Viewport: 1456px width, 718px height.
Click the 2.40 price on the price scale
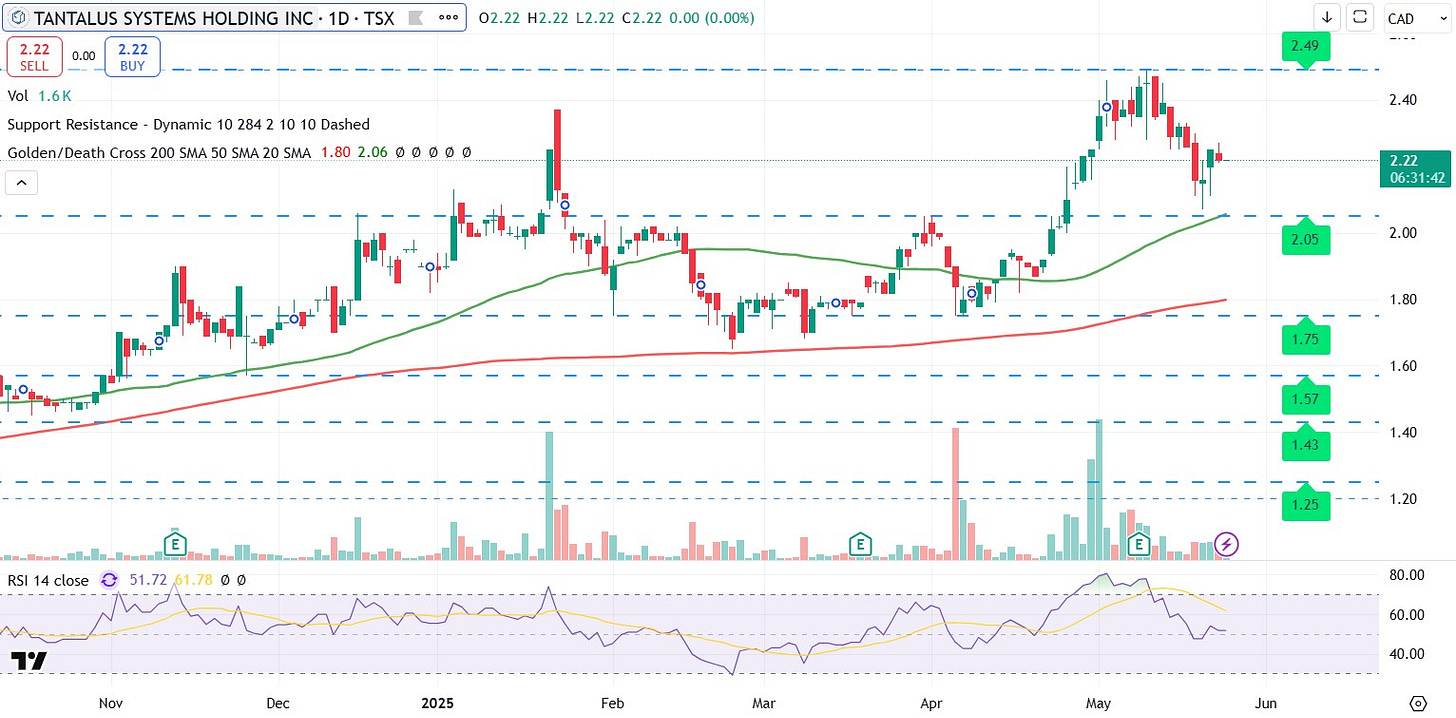tap(1403, 100)
